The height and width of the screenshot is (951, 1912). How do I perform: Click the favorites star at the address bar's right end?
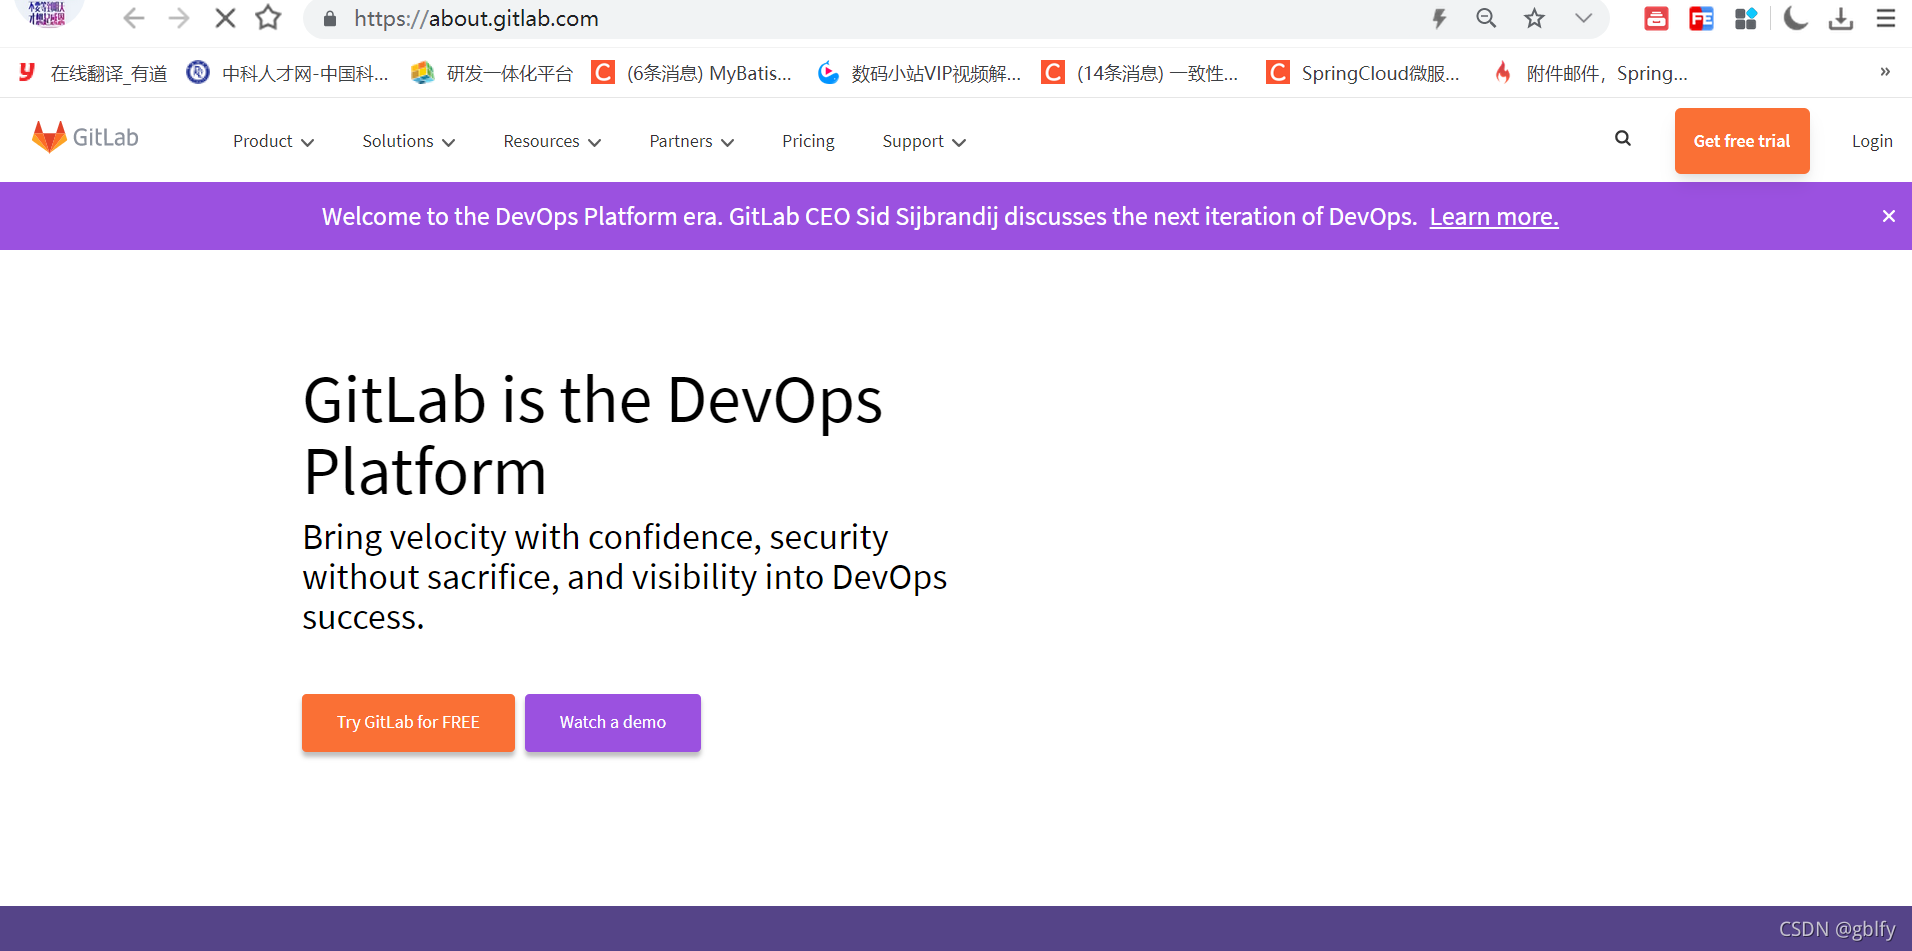click(1534, 18)
